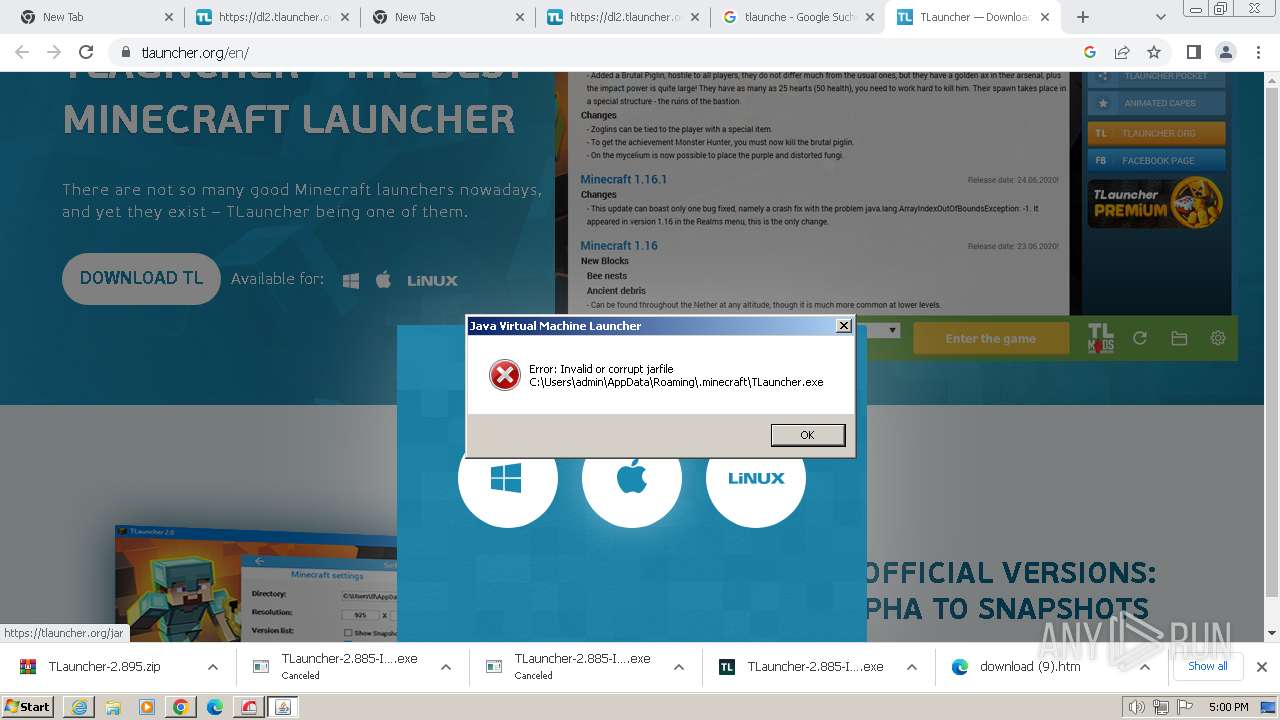Image resolution: width=1280 pixels, height=720 pixels.
Task: Share this page via share icon
Action: click(1122, 53)
